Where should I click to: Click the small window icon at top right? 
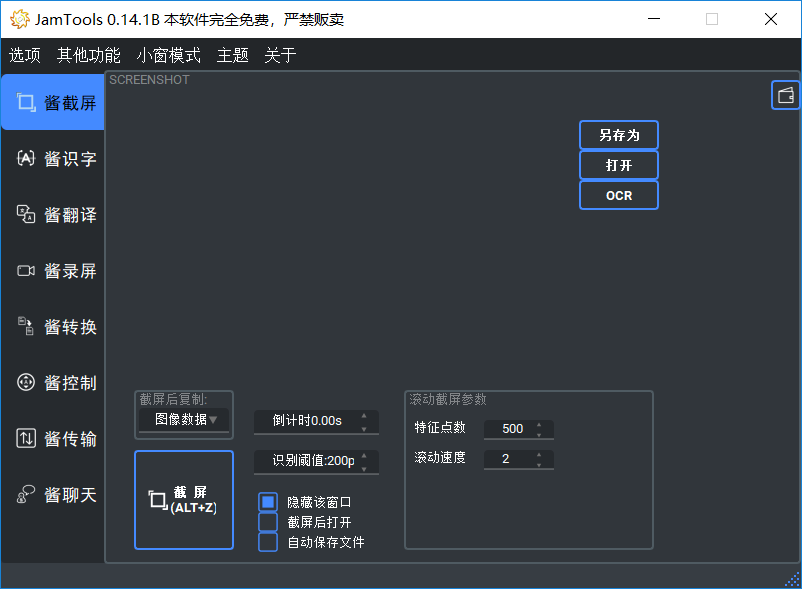(x=785, y=94)
